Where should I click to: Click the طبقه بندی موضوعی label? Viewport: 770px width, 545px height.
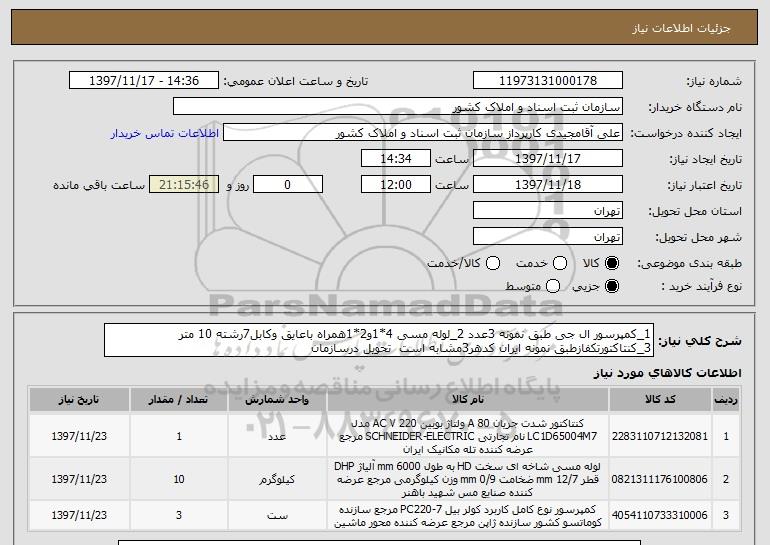coord(689,264)
